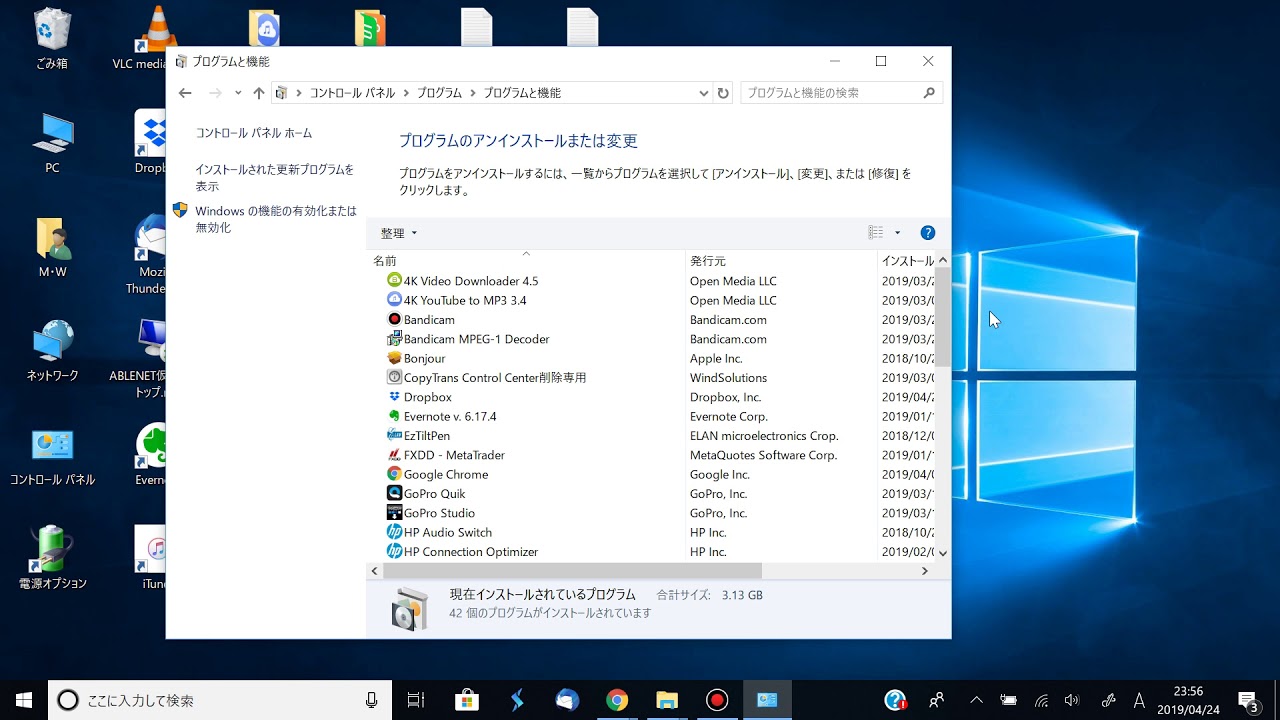Click the HP Connection Optimizer icon
Viewport: 1280px width, 720px height.
394,551
